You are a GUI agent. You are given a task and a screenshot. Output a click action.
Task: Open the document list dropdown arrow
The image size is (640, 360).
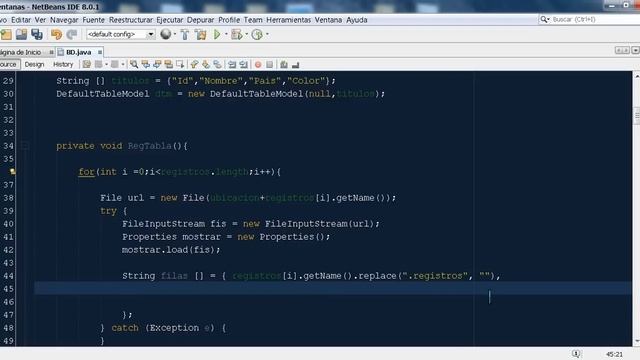pos(635,50)
